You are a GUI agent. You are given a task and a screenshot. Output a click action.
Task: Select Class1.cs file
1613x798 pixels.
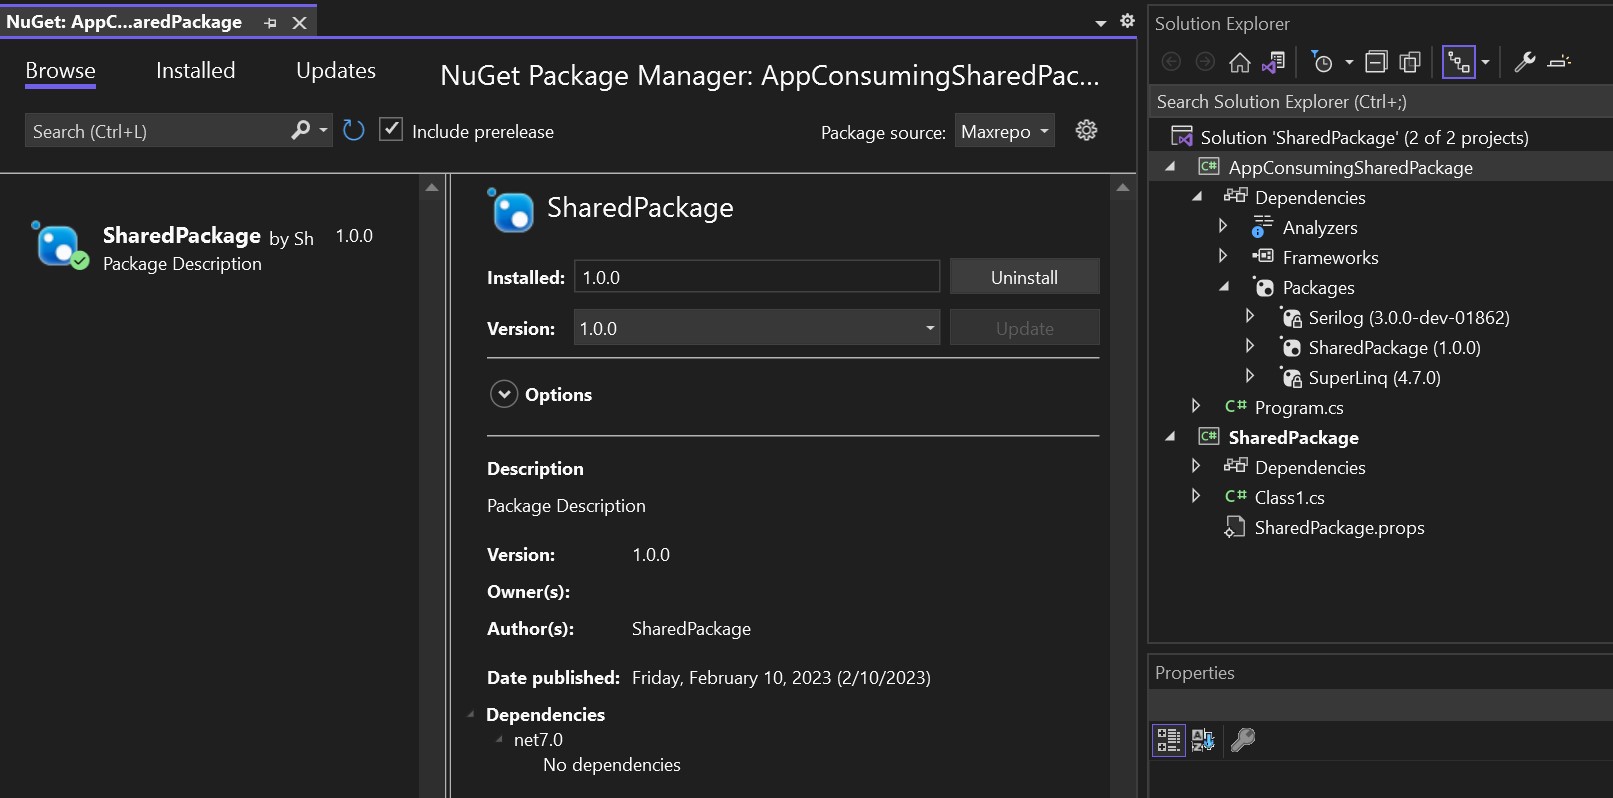tap(1289, 497)
